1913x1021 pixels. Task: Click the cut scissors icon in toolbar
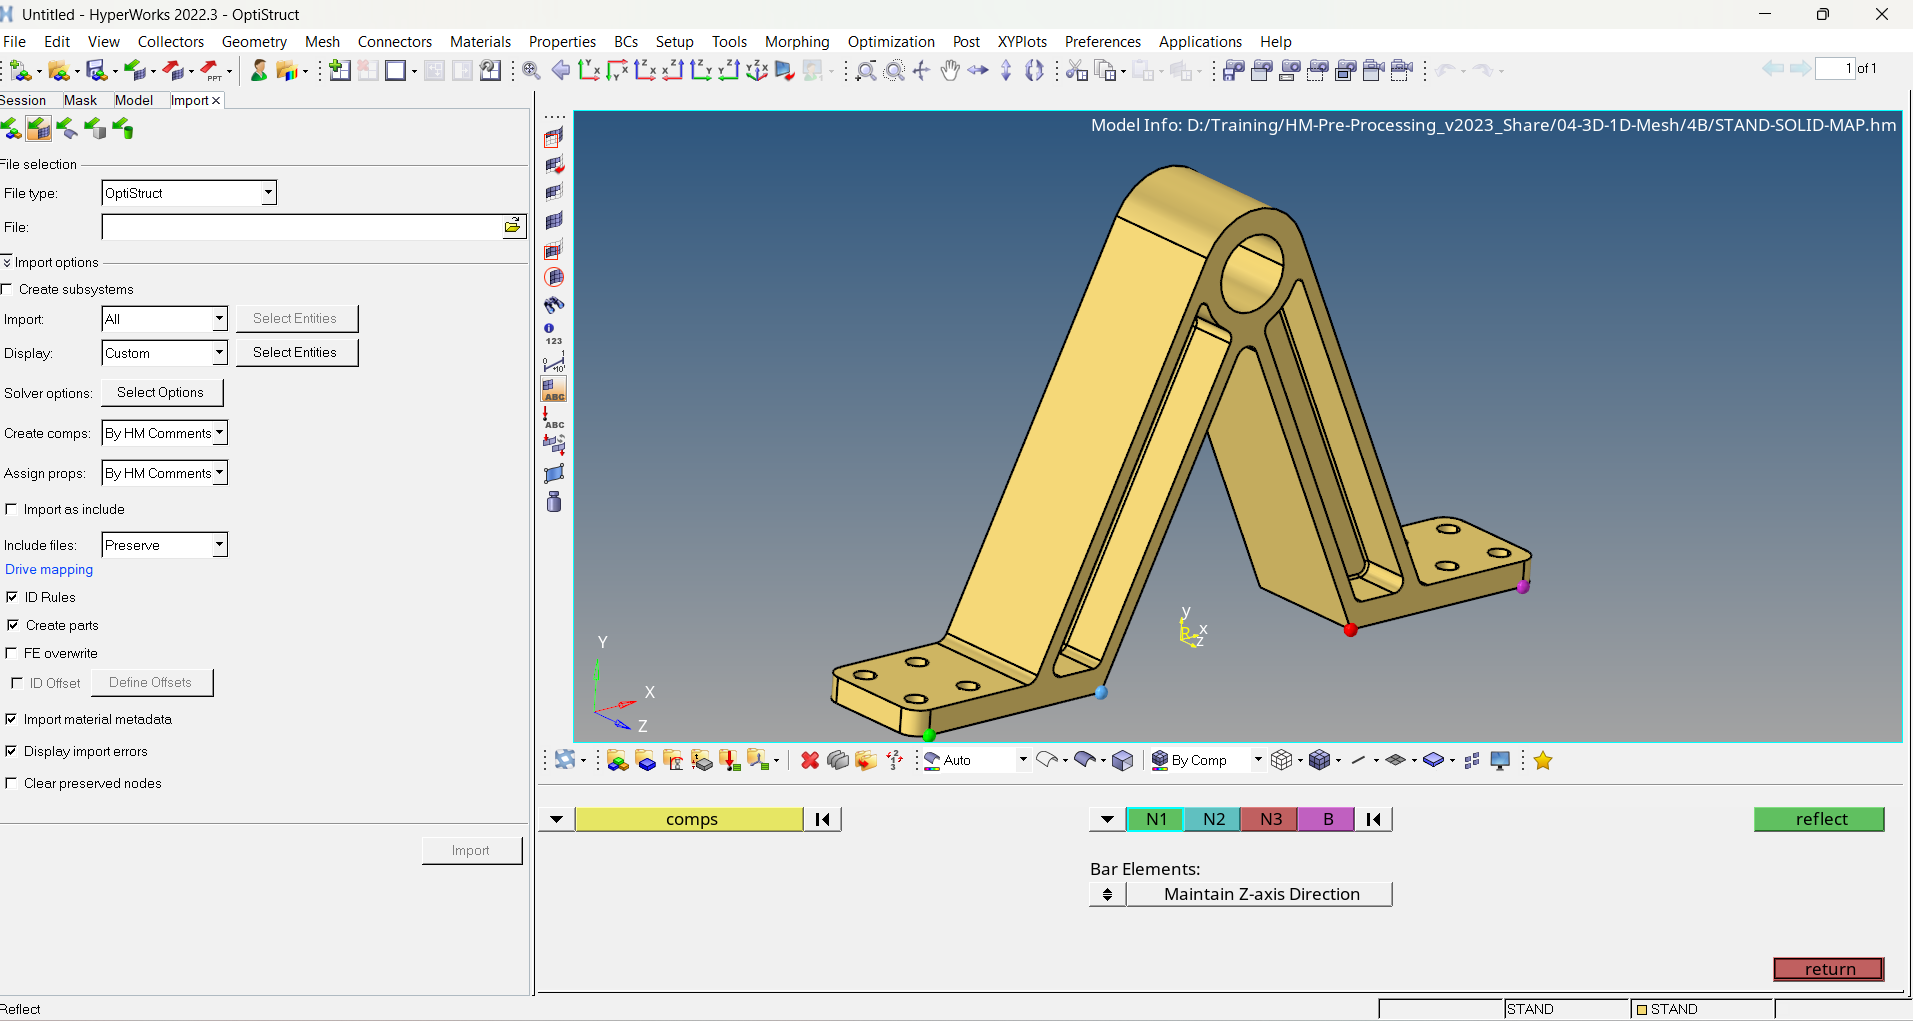pyautogui.click(x=1076, y=70)
